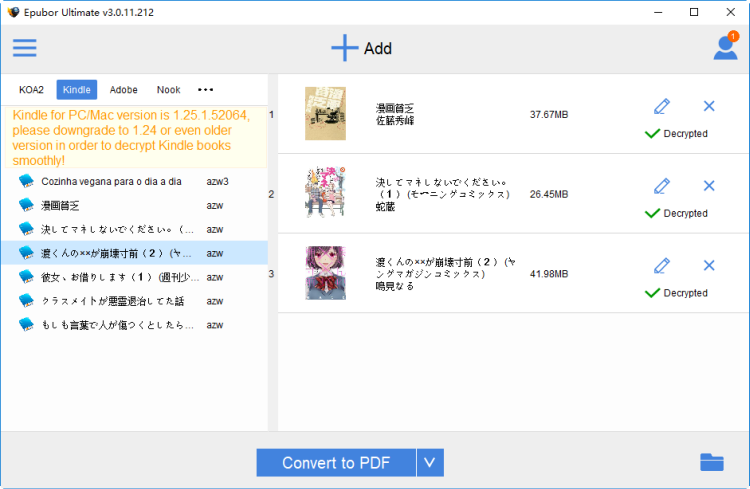
Task: Click the azw3 format label
Action: [217, 181]
